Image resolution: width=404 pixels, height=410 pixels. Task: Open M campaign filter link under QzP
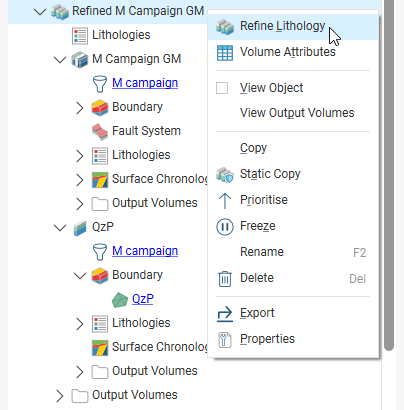point(145,251)
